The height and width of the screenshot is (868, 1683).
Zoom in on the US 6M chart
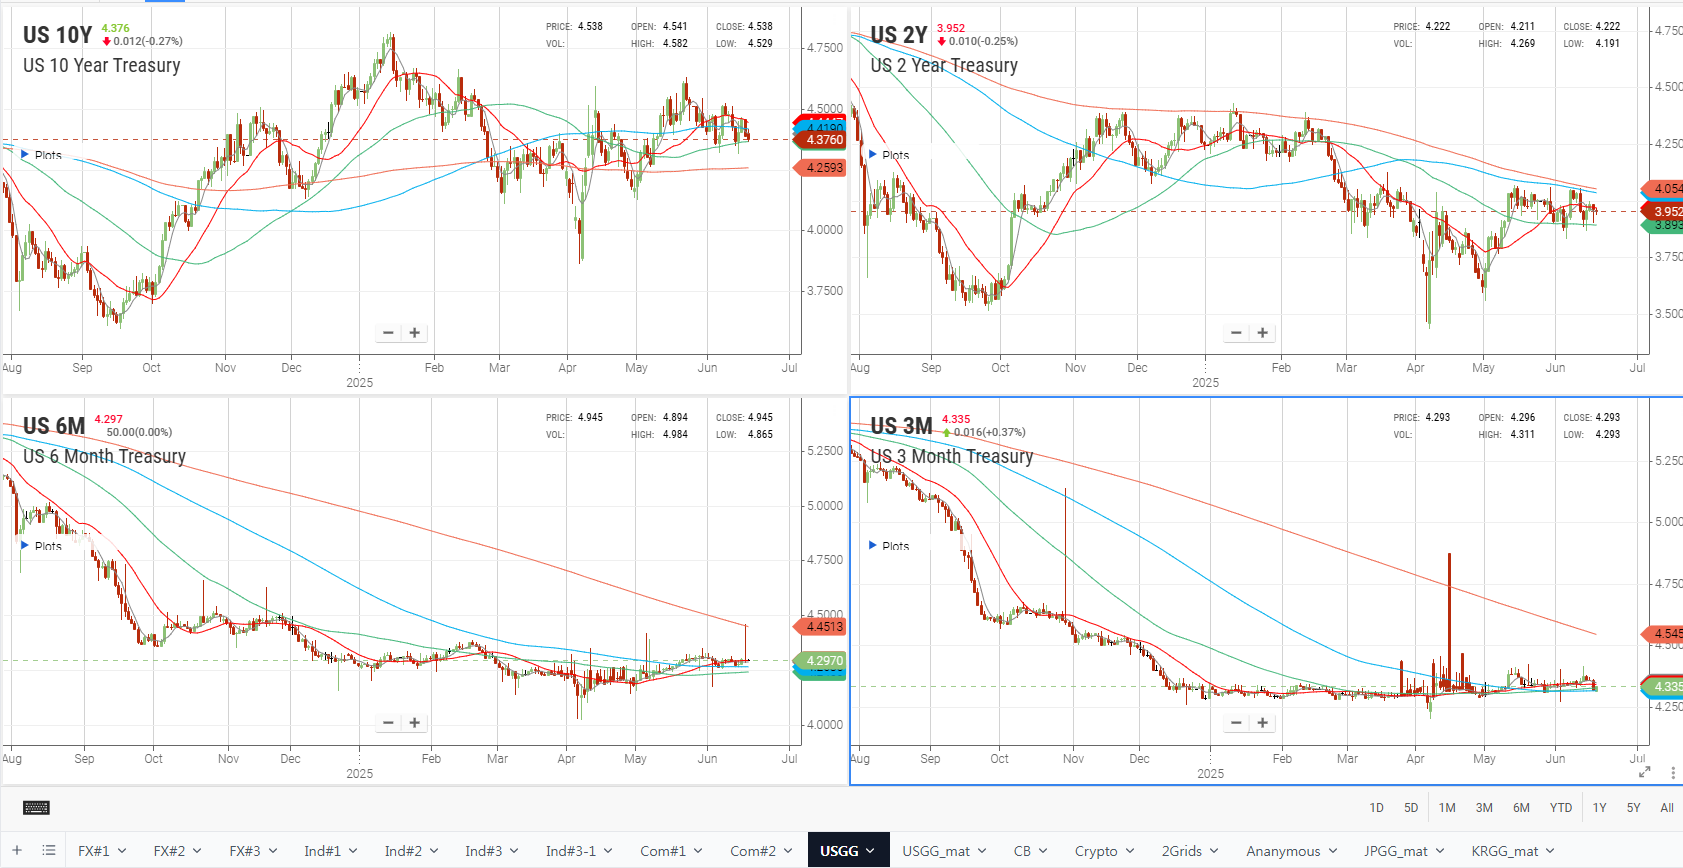[x=414, y=723]
